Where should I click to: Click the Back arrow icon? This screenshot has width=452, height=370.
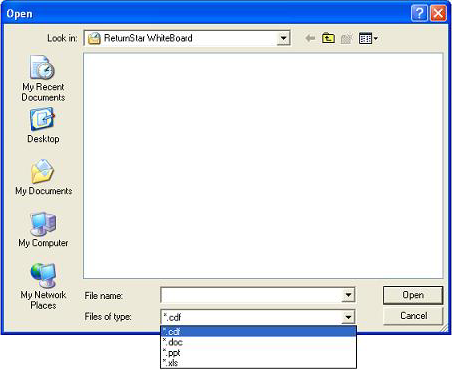(x=310, y=38)
